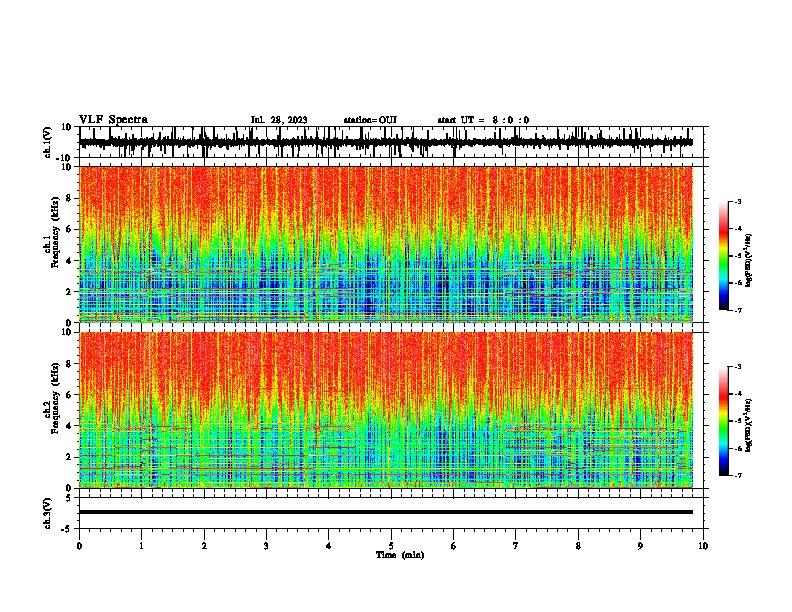Viewport: 792px width, 612px height.
Task: Click the ch.2 spectrogram plot
Action: point(386,410)
